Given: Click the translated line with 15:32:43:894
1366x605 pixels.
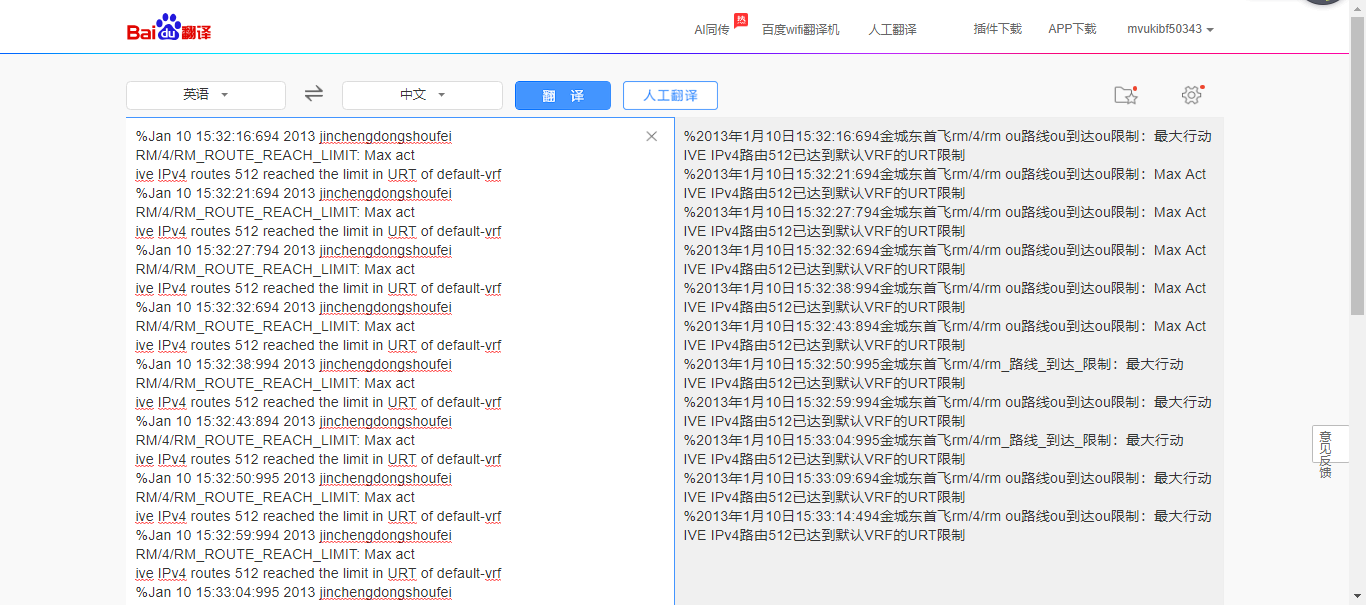Looking at the screenshot, I should tap(945, 326).
